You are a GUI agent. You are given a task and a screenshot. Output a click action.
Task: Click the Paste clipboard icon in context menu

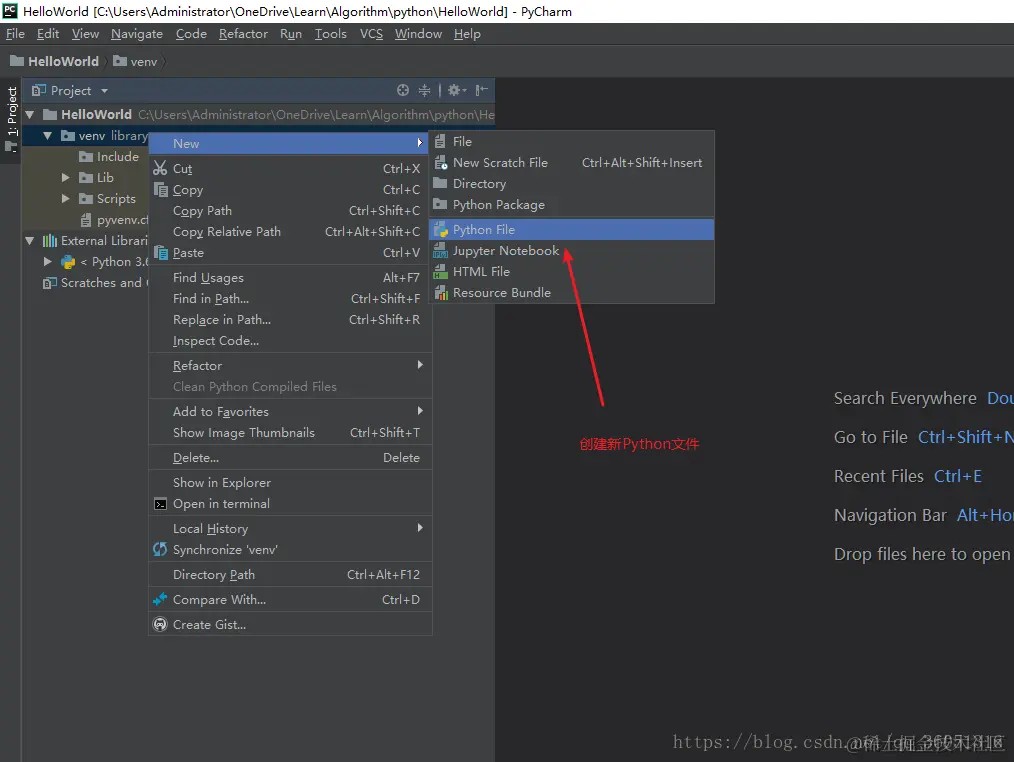tap(160, 252)
